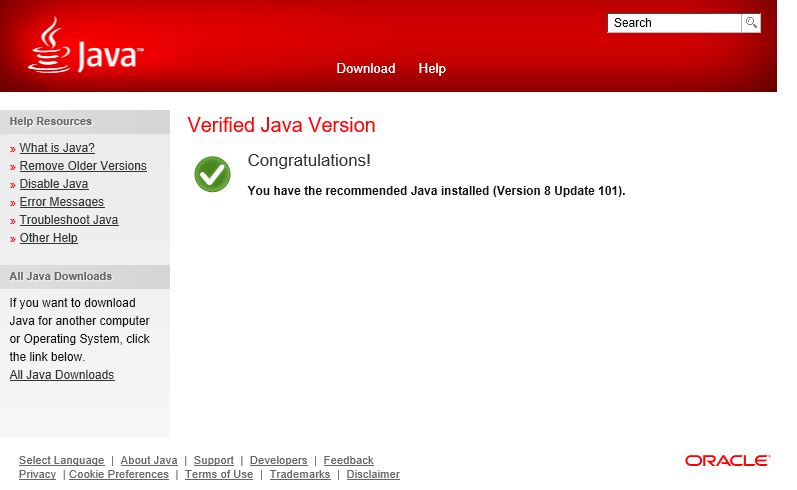This screenshot has height=490, width=797.
Task: Go to Disable Java help page
Action: click(x=54, y=184)
